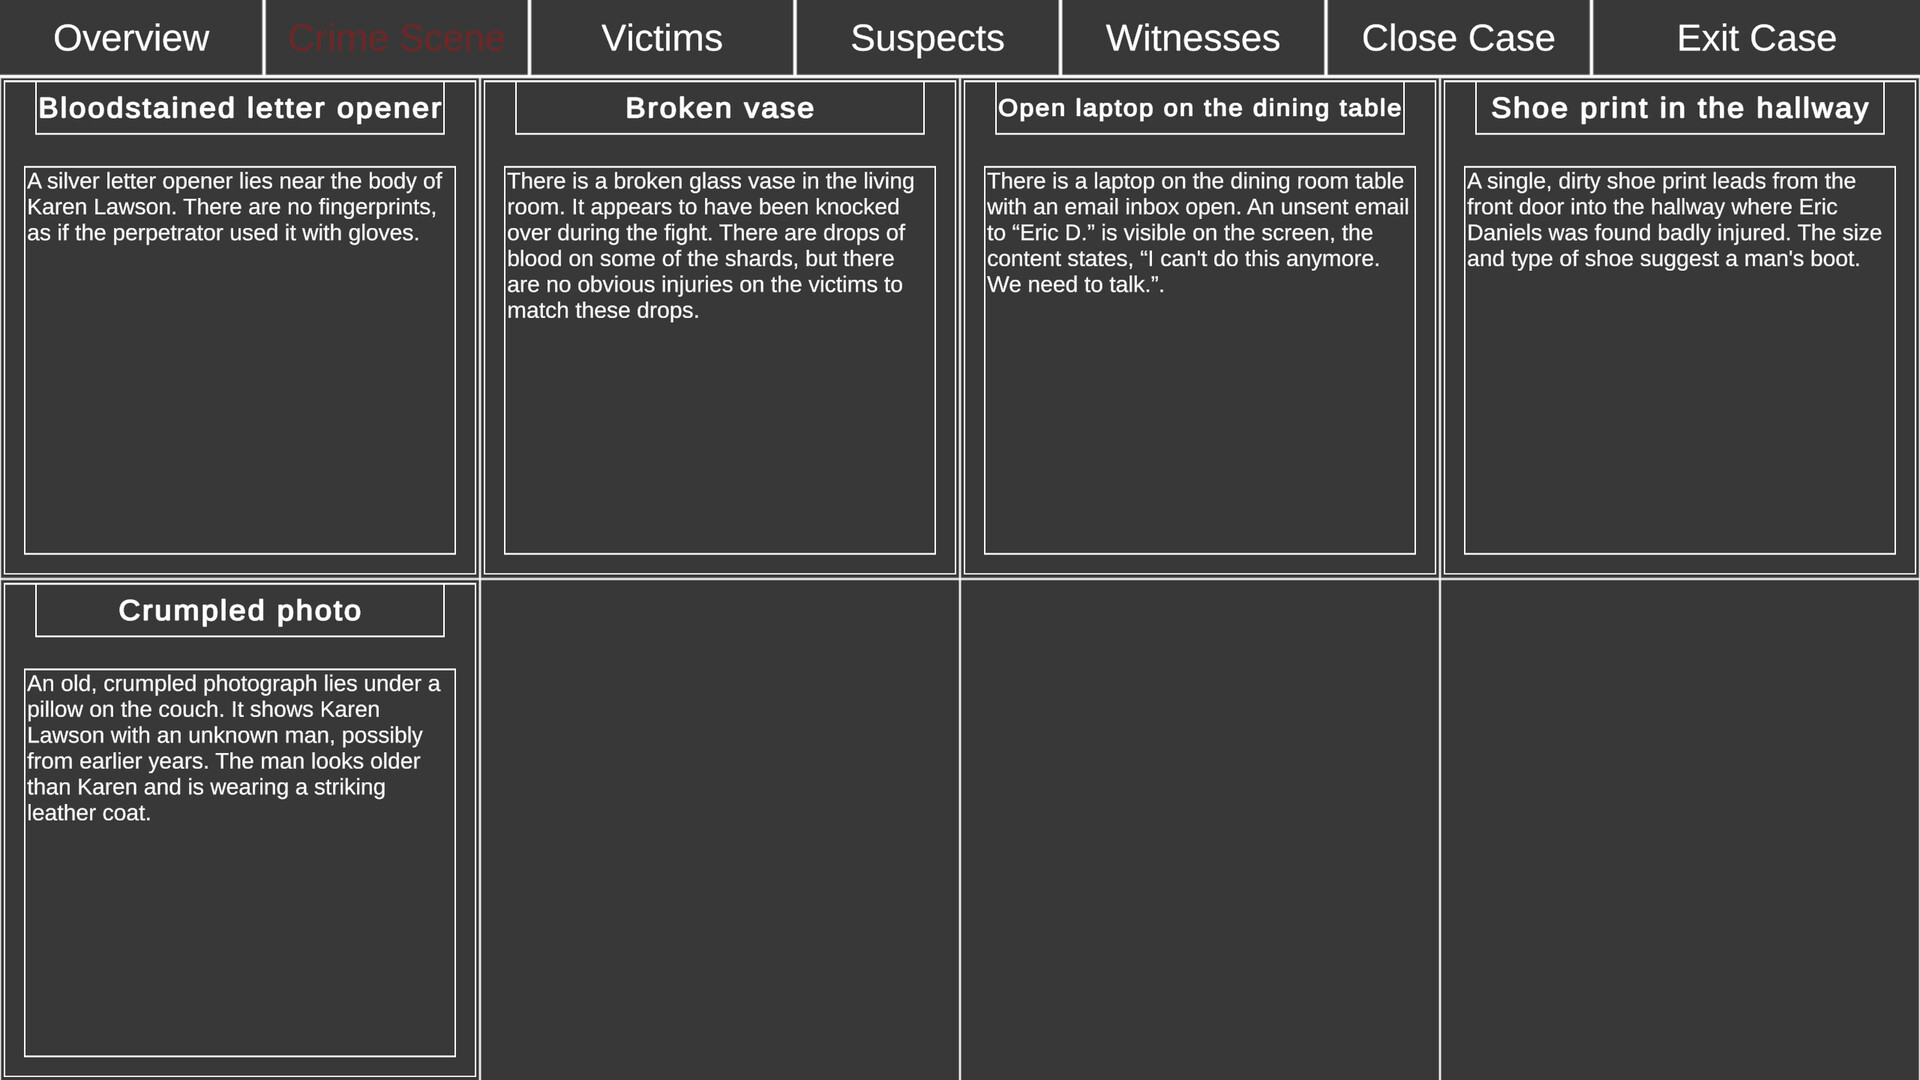Open the Overview tab
This screenshot has height=1080, width=1920.
tap(131, 38)
